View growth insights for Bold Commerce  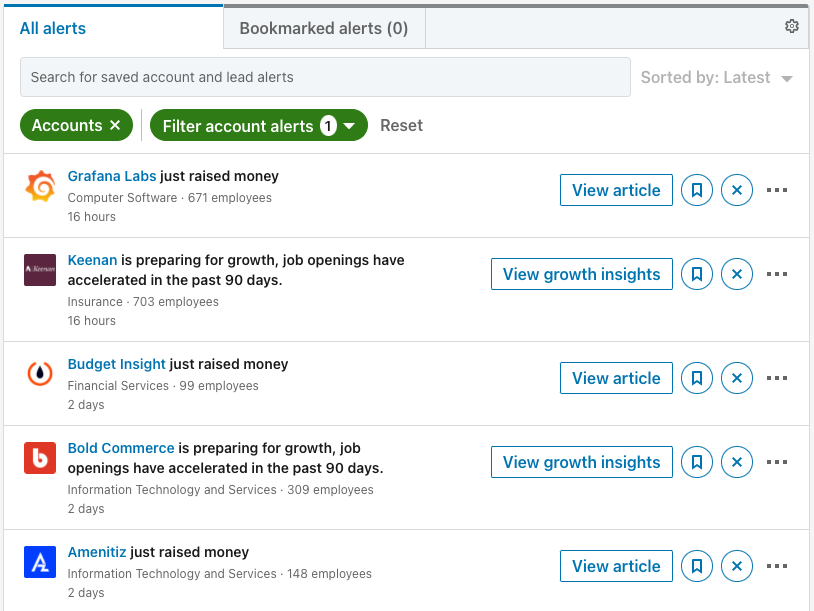coord(581,462)
